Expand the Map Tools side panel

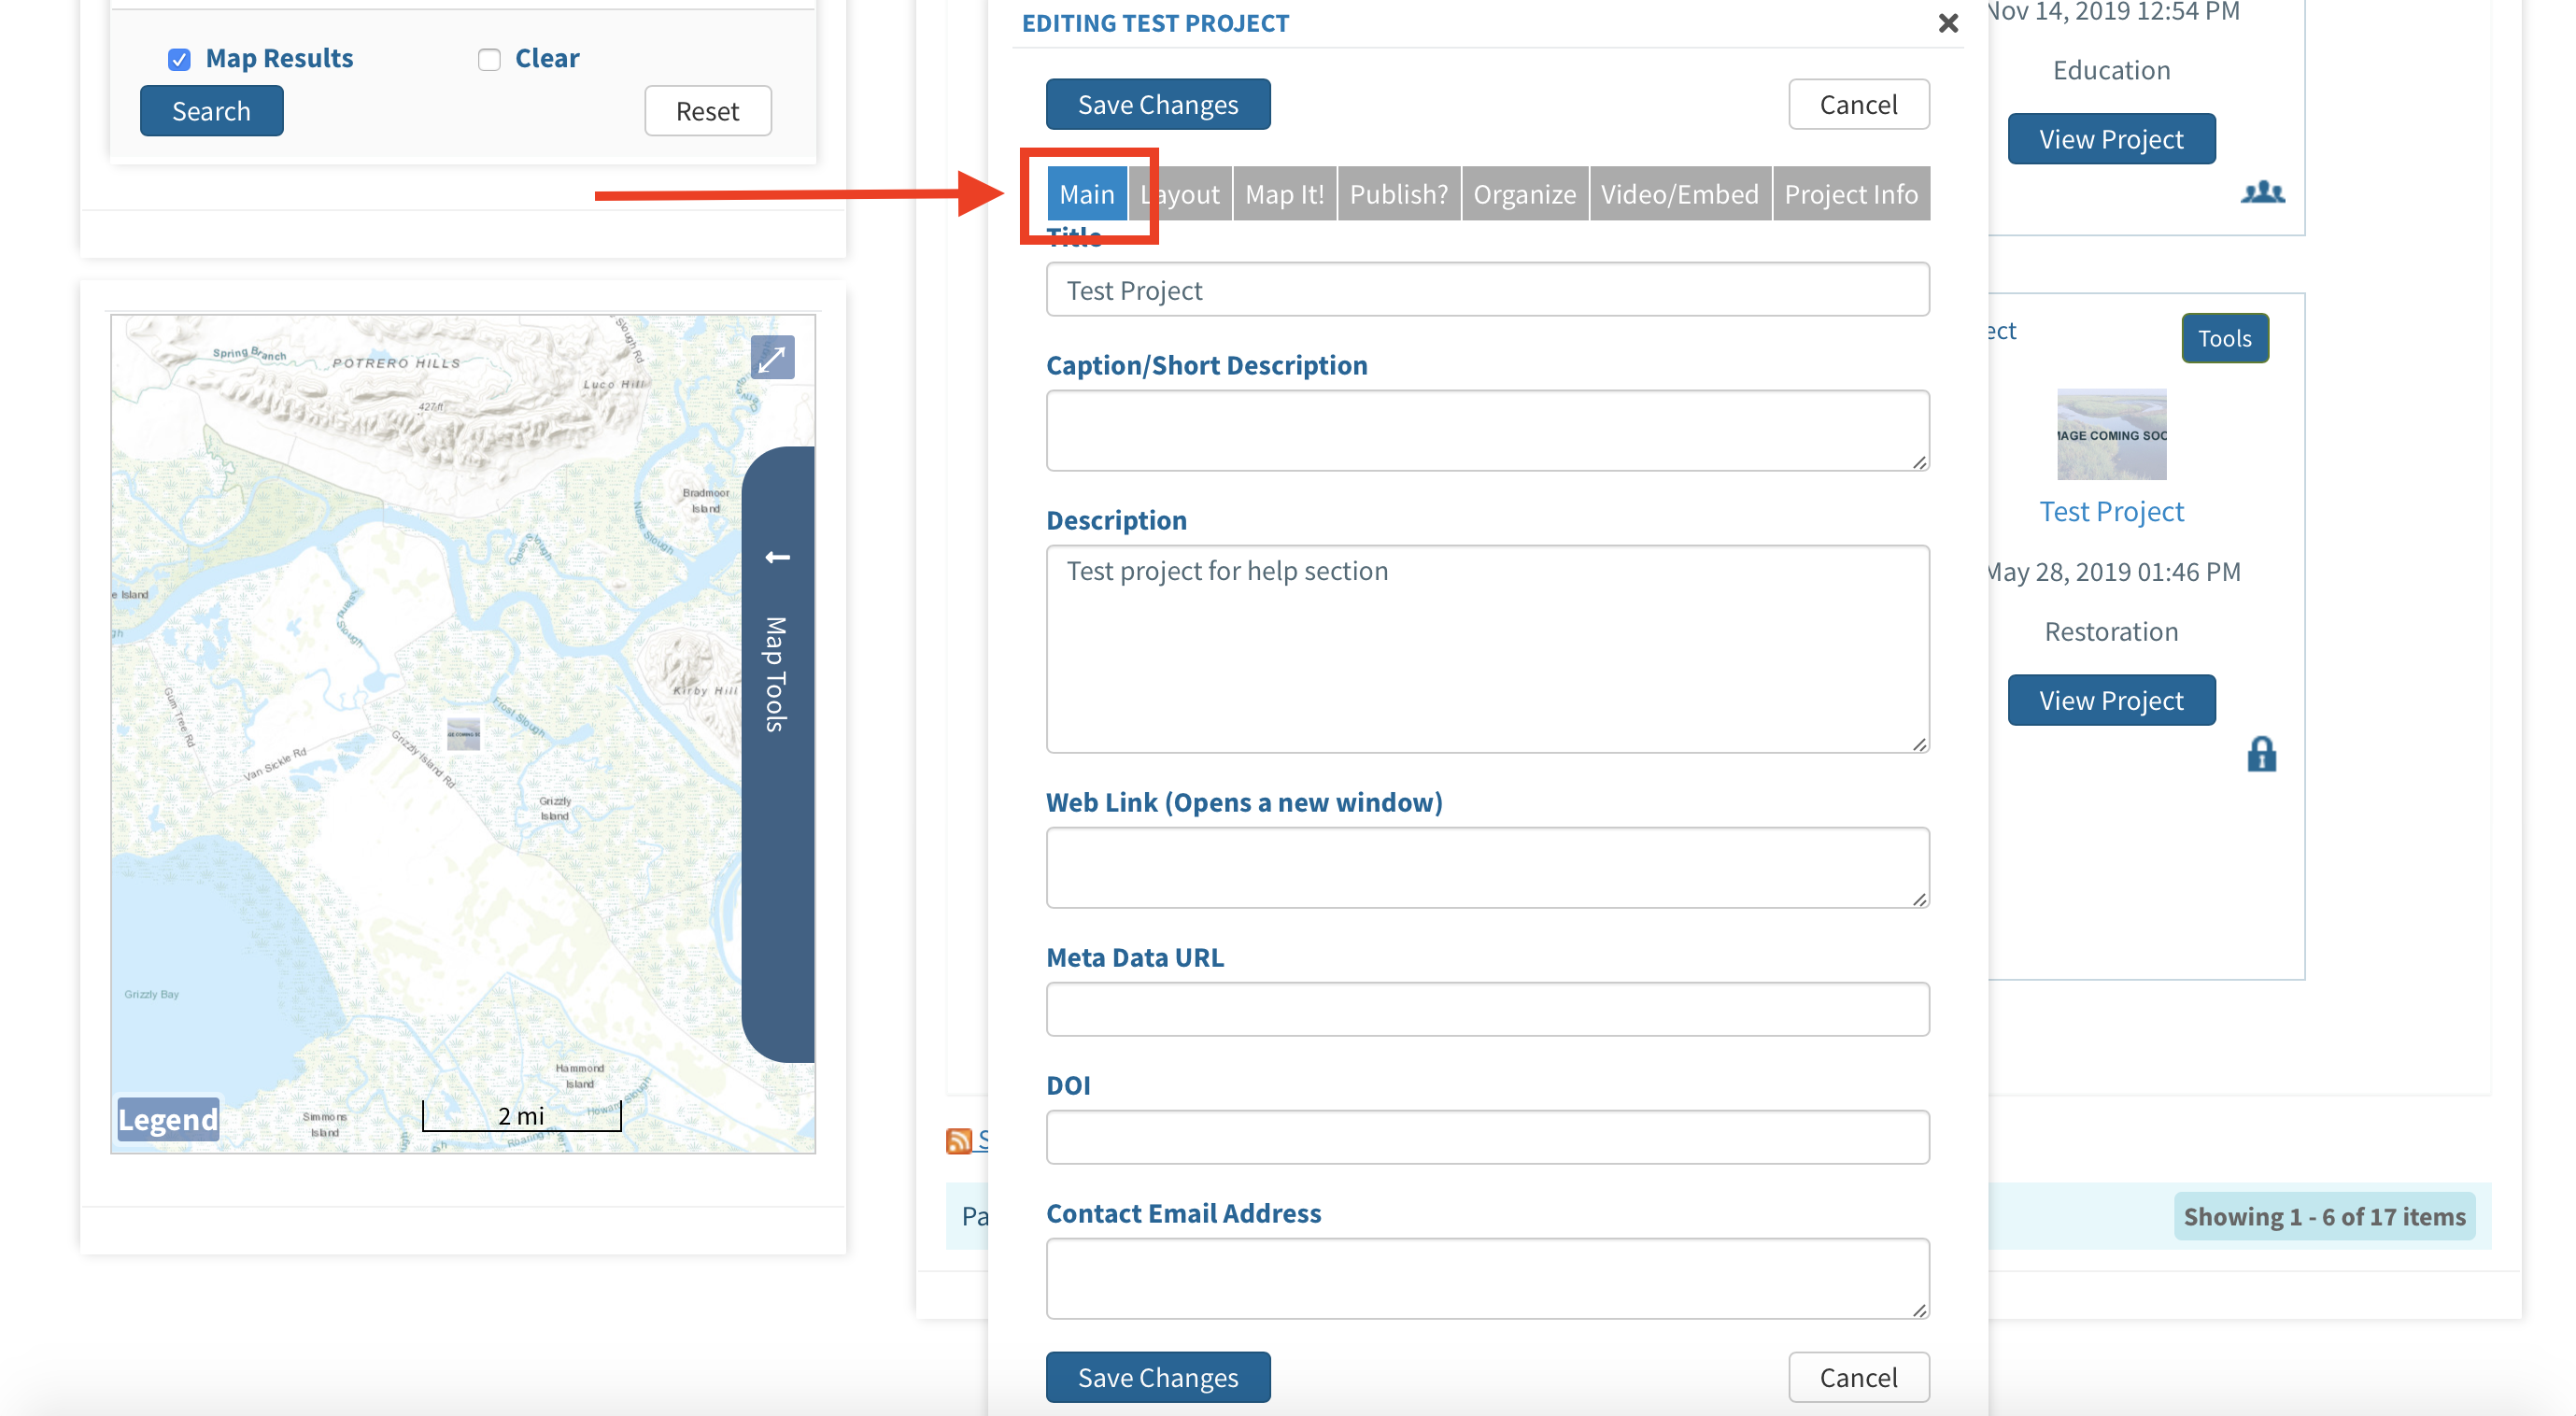777,675
